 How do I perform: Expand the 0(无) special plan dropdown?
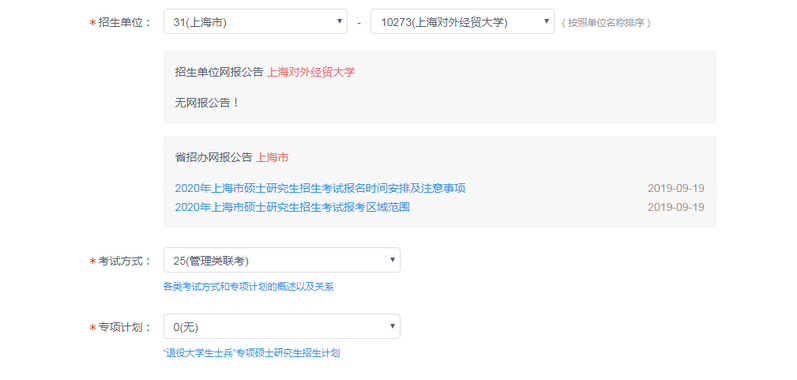pyautogui.click(x=282, y=327)
